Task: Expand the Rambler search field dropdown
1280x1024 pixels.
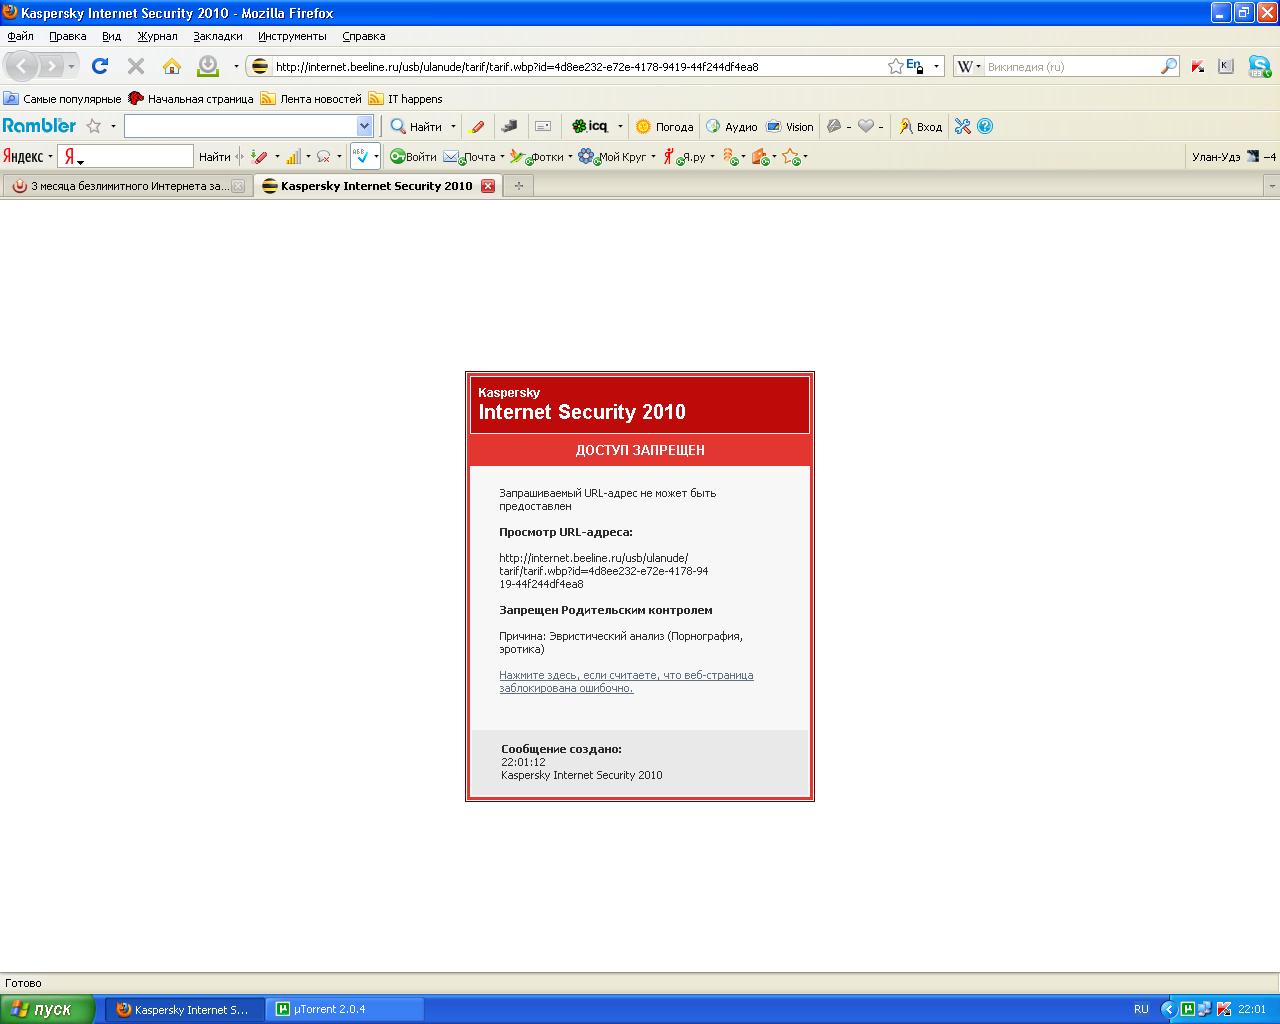Action: (364, 126)
